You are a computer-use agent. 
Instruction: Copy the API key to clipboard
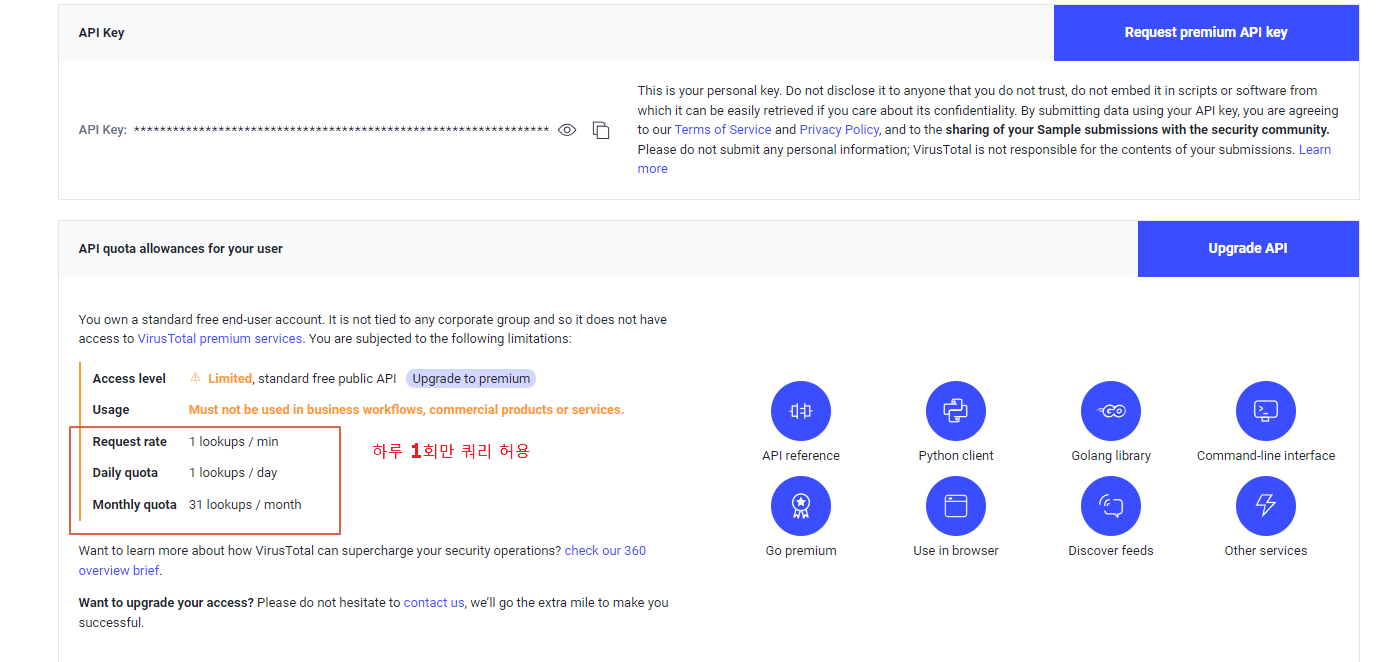click(x=601, y=130)
